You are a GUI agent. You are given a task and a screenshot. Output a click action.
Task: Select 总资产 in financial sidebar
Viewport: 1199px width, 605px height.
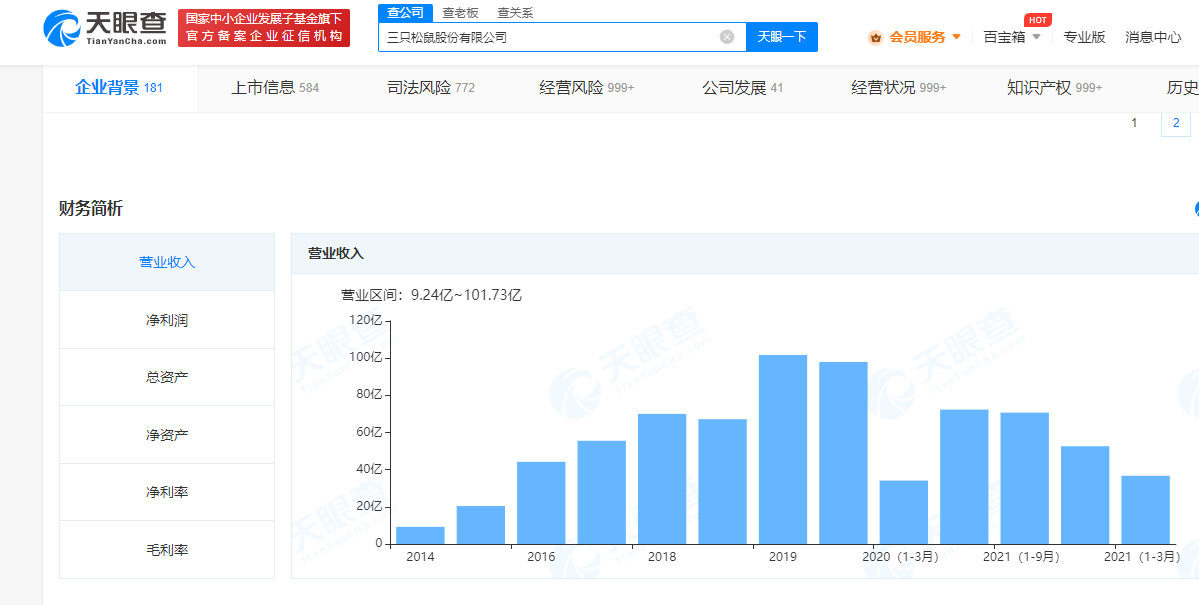point(167,377)
